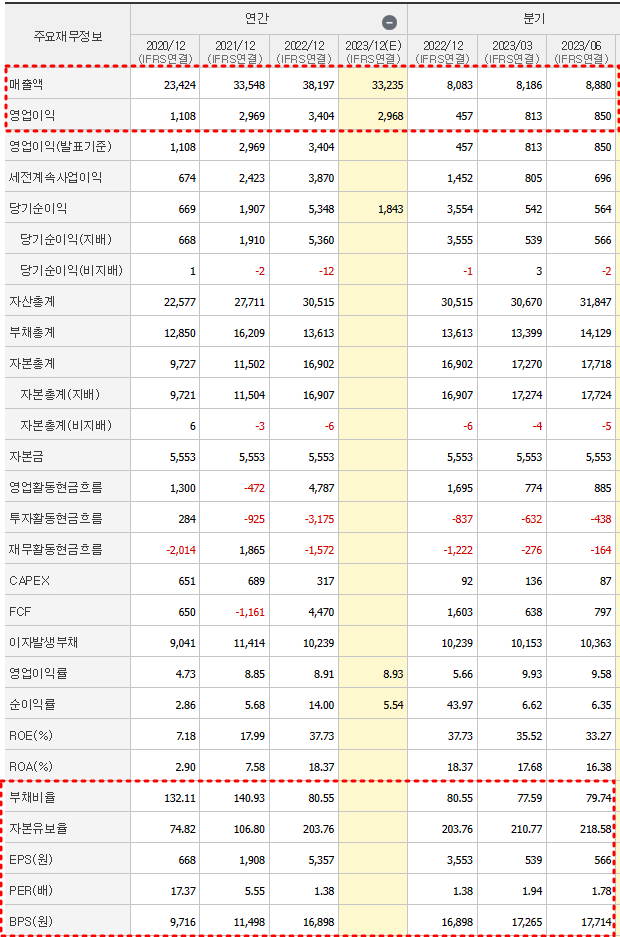620x937 pixels.
Task: Select the 투자활동현금흐름 row label
Action: [56, 519]
